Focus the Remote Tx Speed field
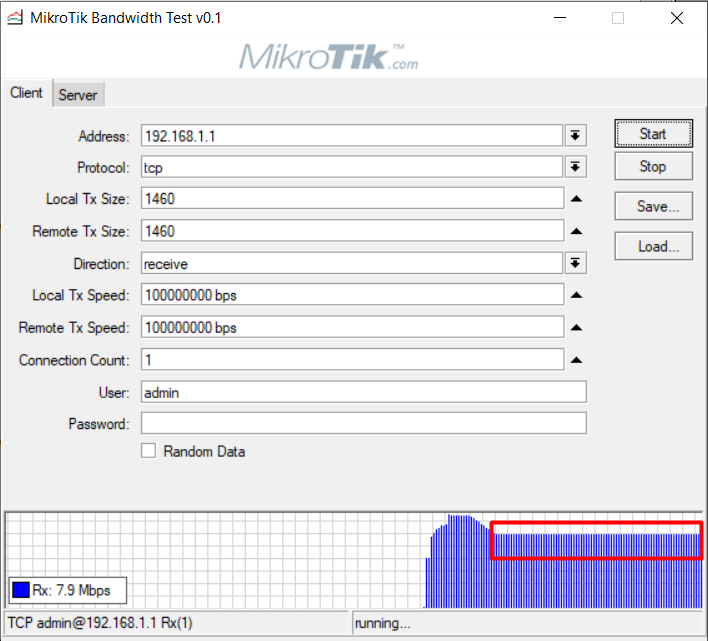This screenshot has height=641, width=708. pyautogui.click(x=352, y=328)
